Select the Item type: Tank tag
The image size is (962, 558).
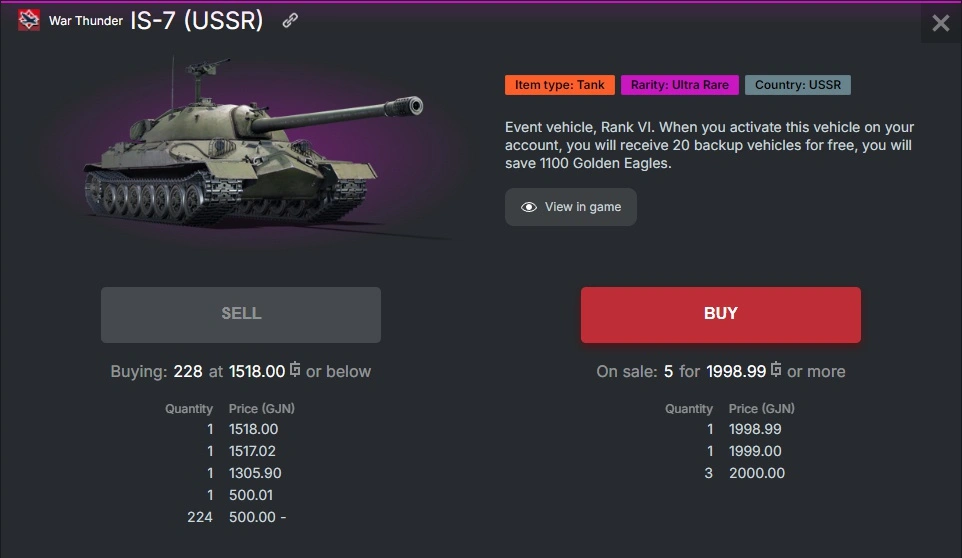[559, 85]
